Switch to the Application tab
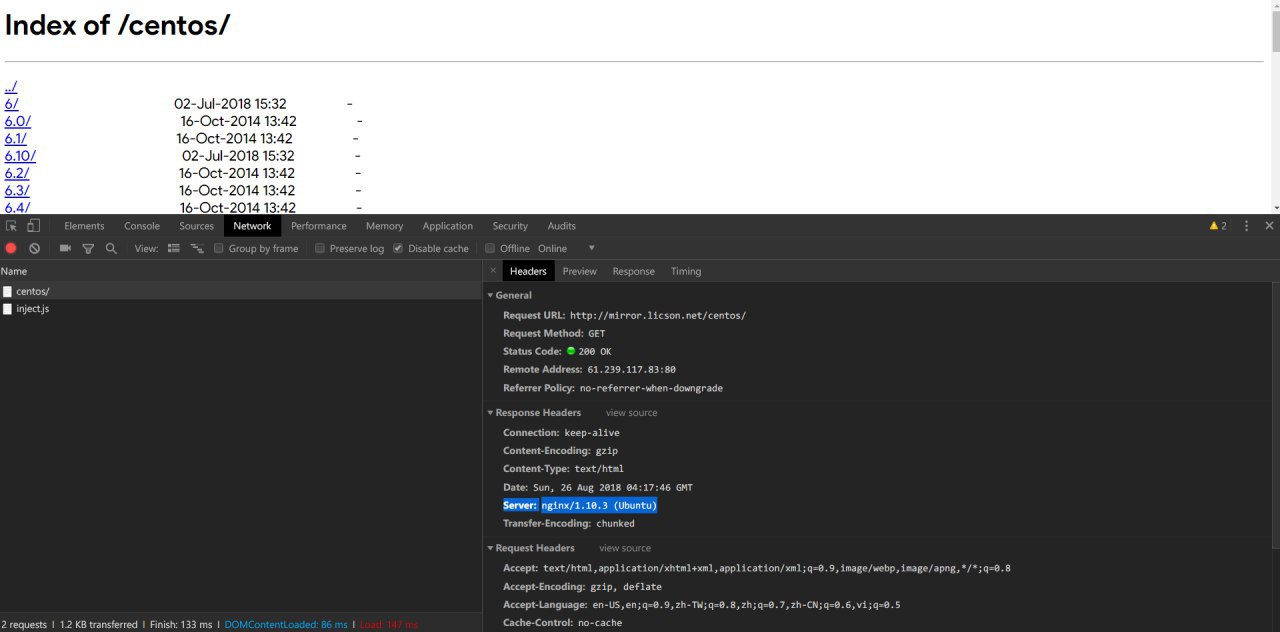Screen dimensions: 1280x632 447,226
